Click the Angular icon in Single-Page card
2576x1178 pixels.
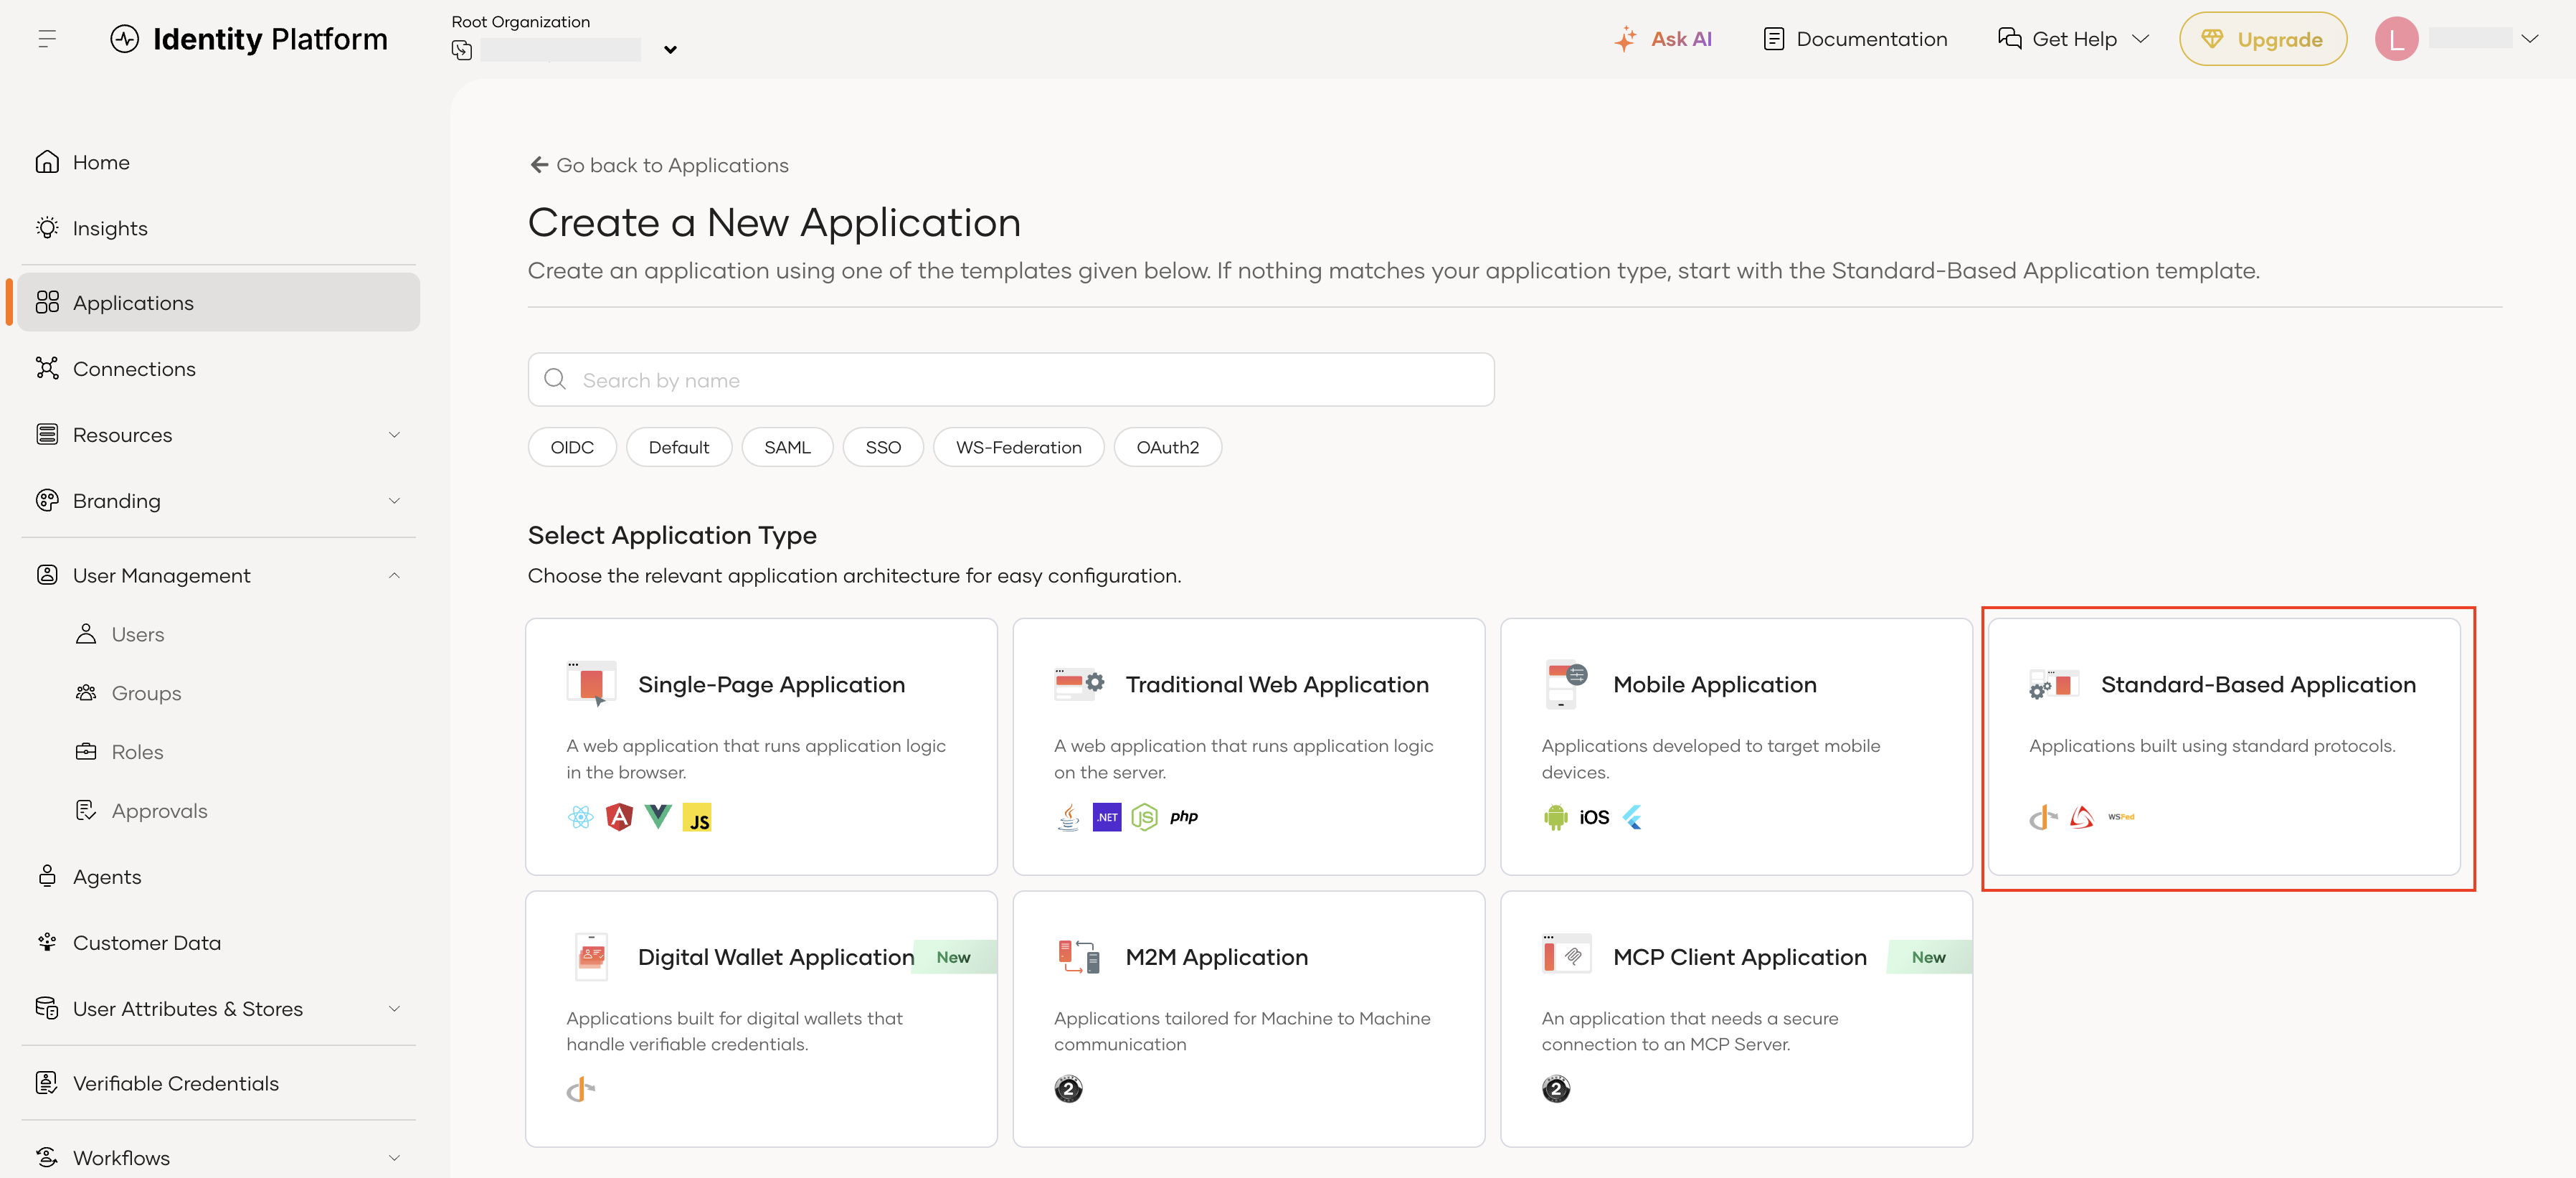click(x=619, y=817)
